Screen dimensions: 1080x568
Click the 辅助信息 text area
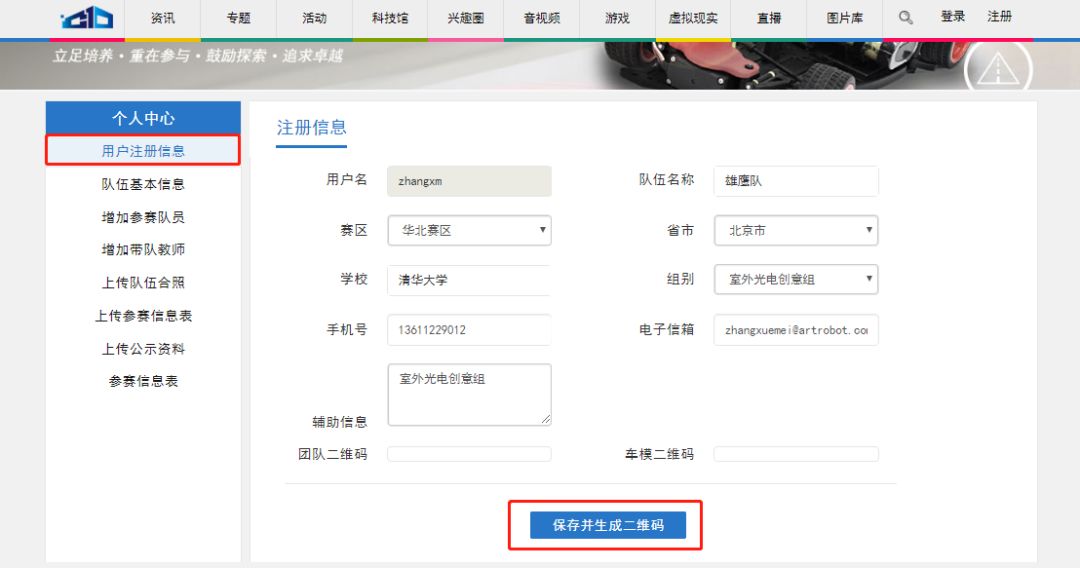click(x=469, y=395)
